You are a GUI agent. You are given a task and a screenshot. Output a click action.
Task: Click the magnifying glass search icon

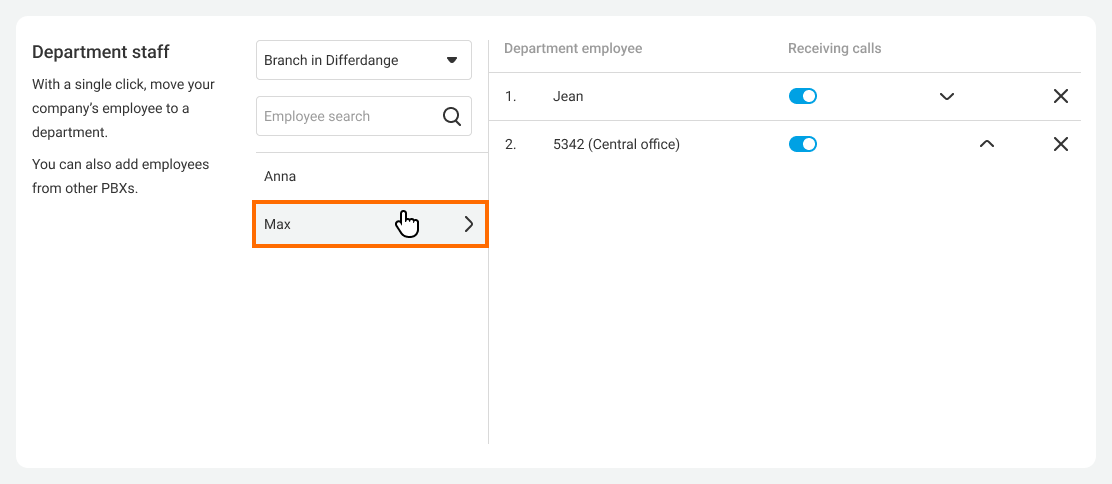pos(452,116)
